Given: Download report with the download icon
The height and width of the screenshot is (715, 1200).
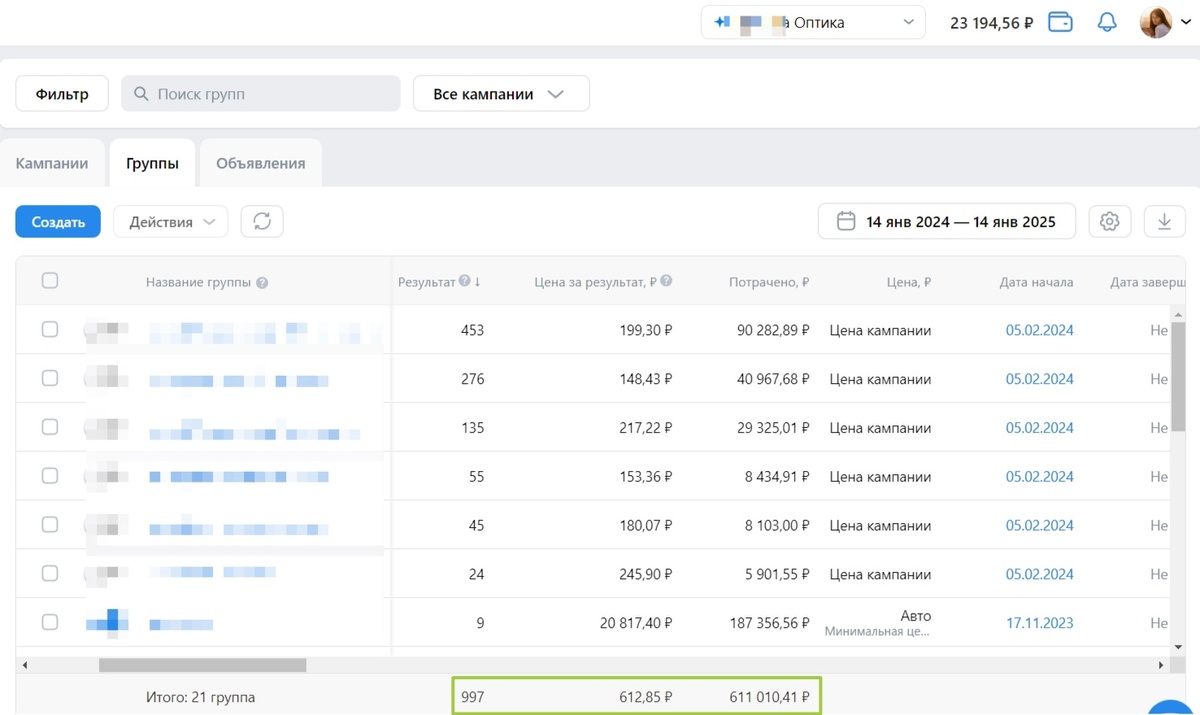Looking at the screenshot, I should (1164, 221).
